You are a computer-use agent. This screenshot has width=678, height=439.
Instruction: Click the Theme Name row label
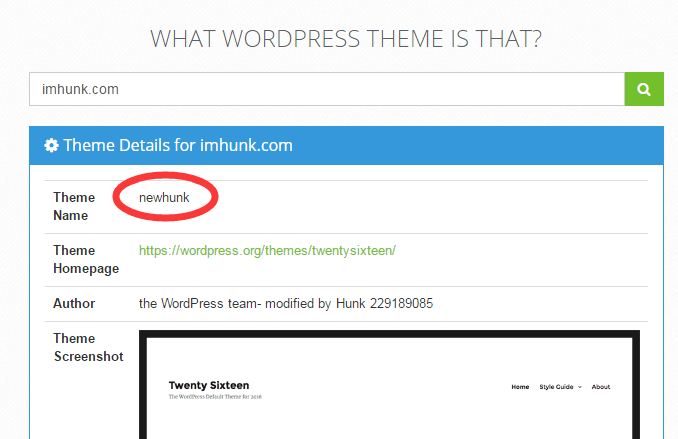74,206
